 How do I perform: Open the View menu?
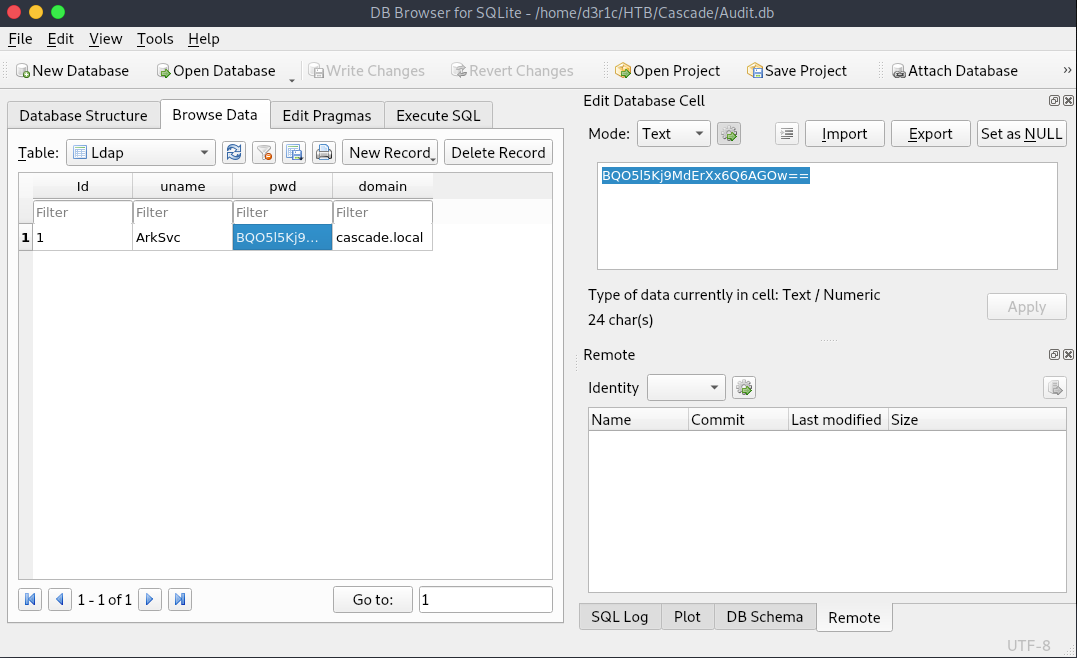106,39
